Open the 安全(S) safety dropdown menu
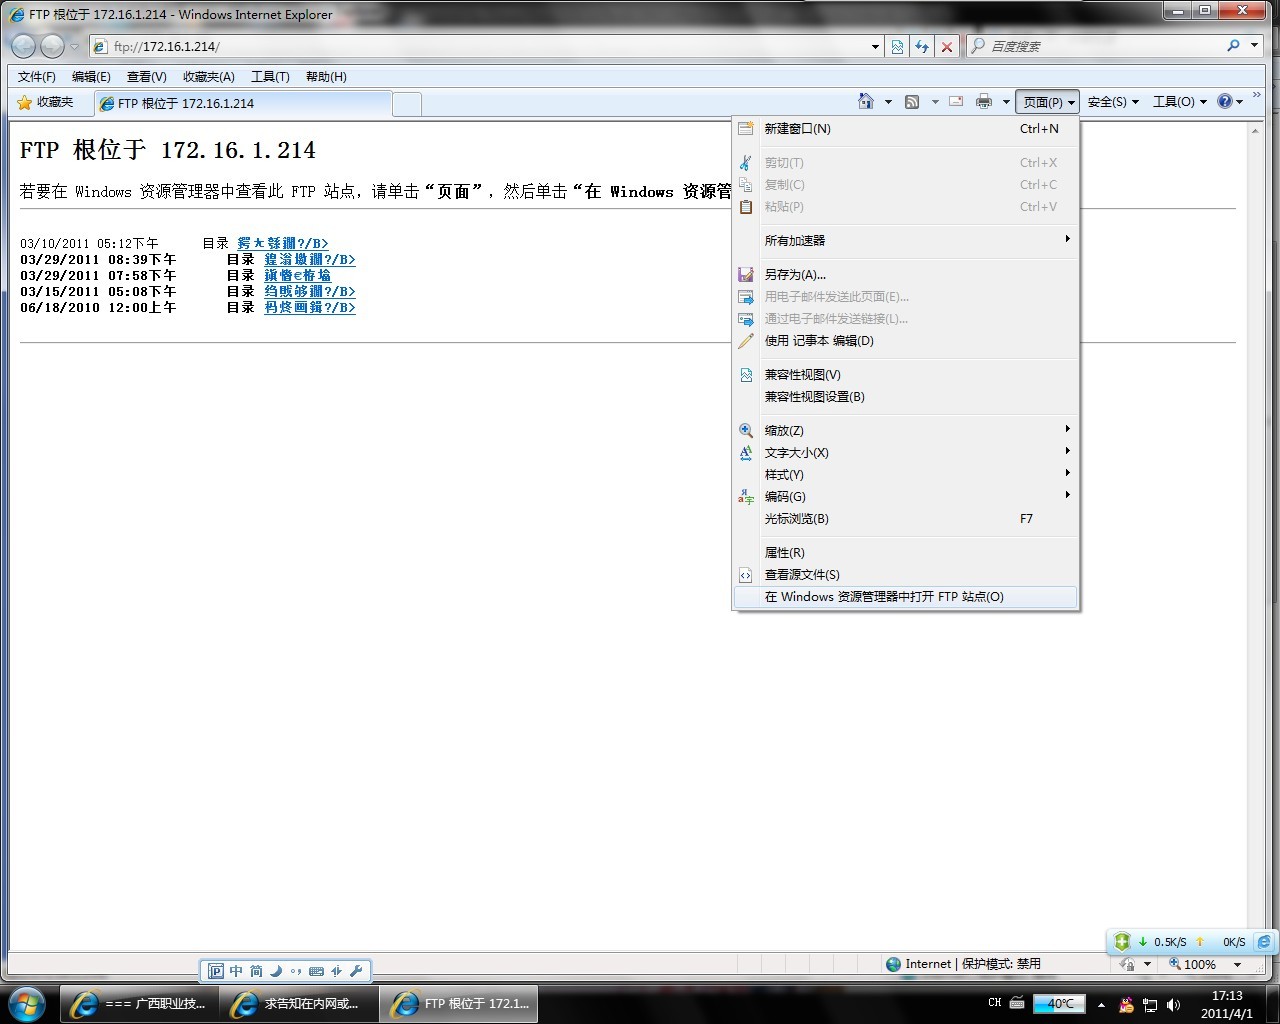Screen dimensions: 1280x1024 point(1113,102)
